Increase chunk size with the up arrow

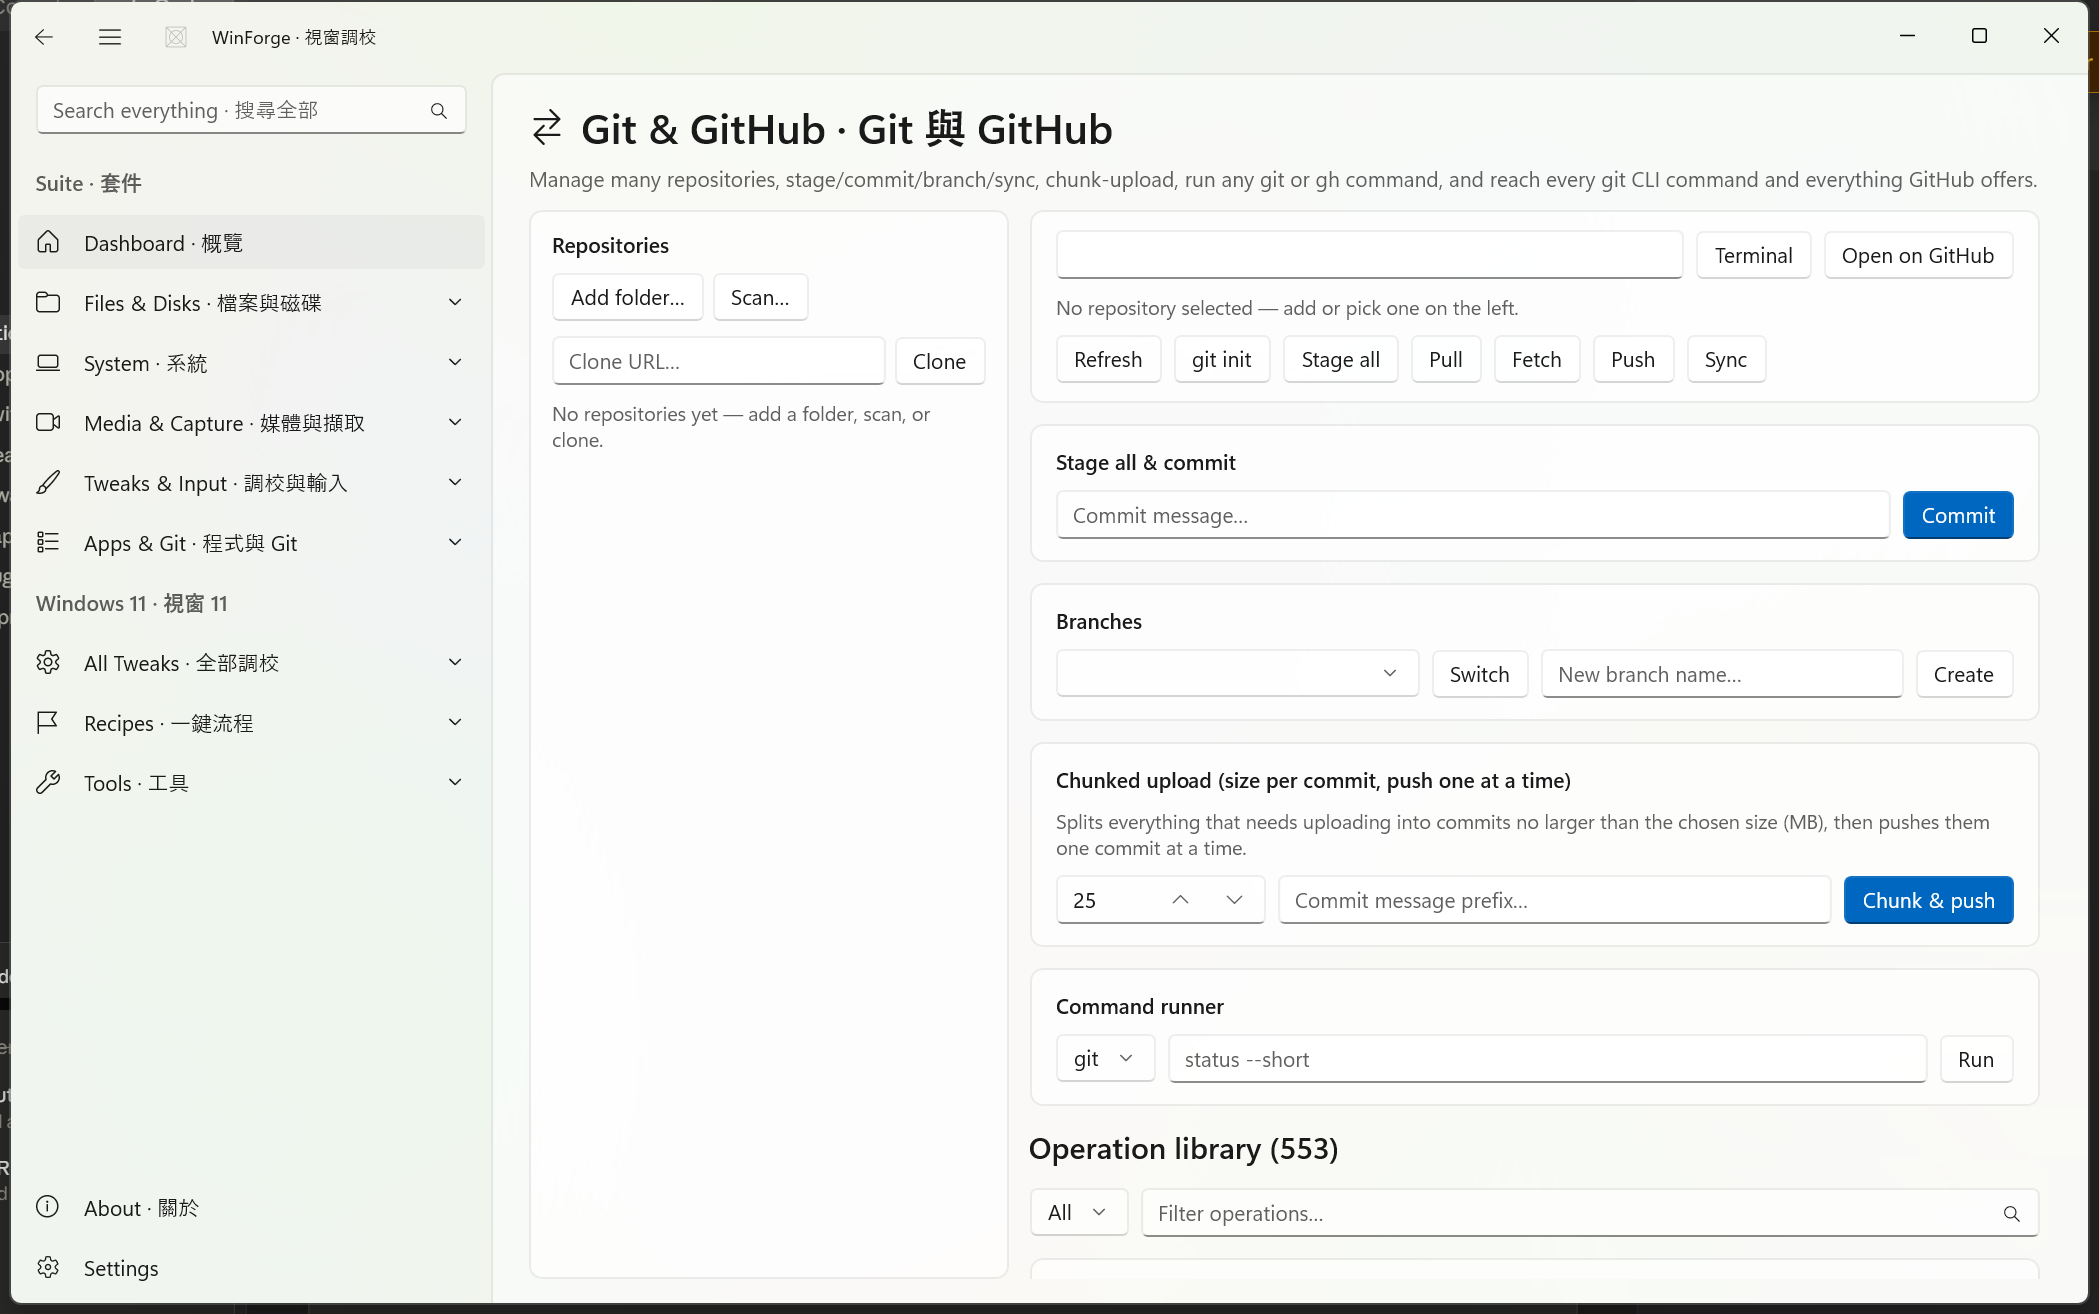click(1180, 900)
